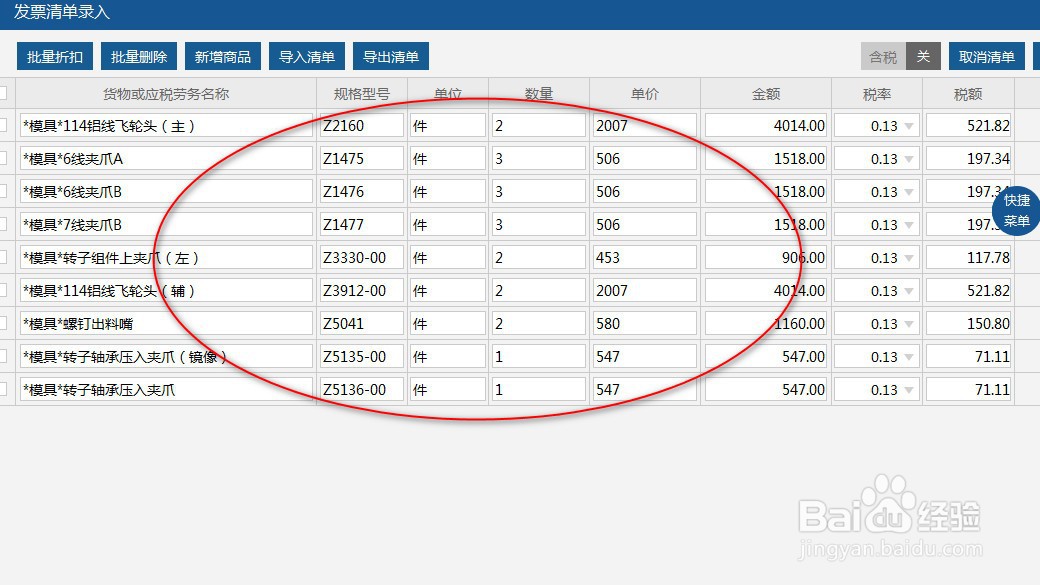Click the 数量 column header
The height and width of the screenshot is (585, 1040).
coord(539,94)
